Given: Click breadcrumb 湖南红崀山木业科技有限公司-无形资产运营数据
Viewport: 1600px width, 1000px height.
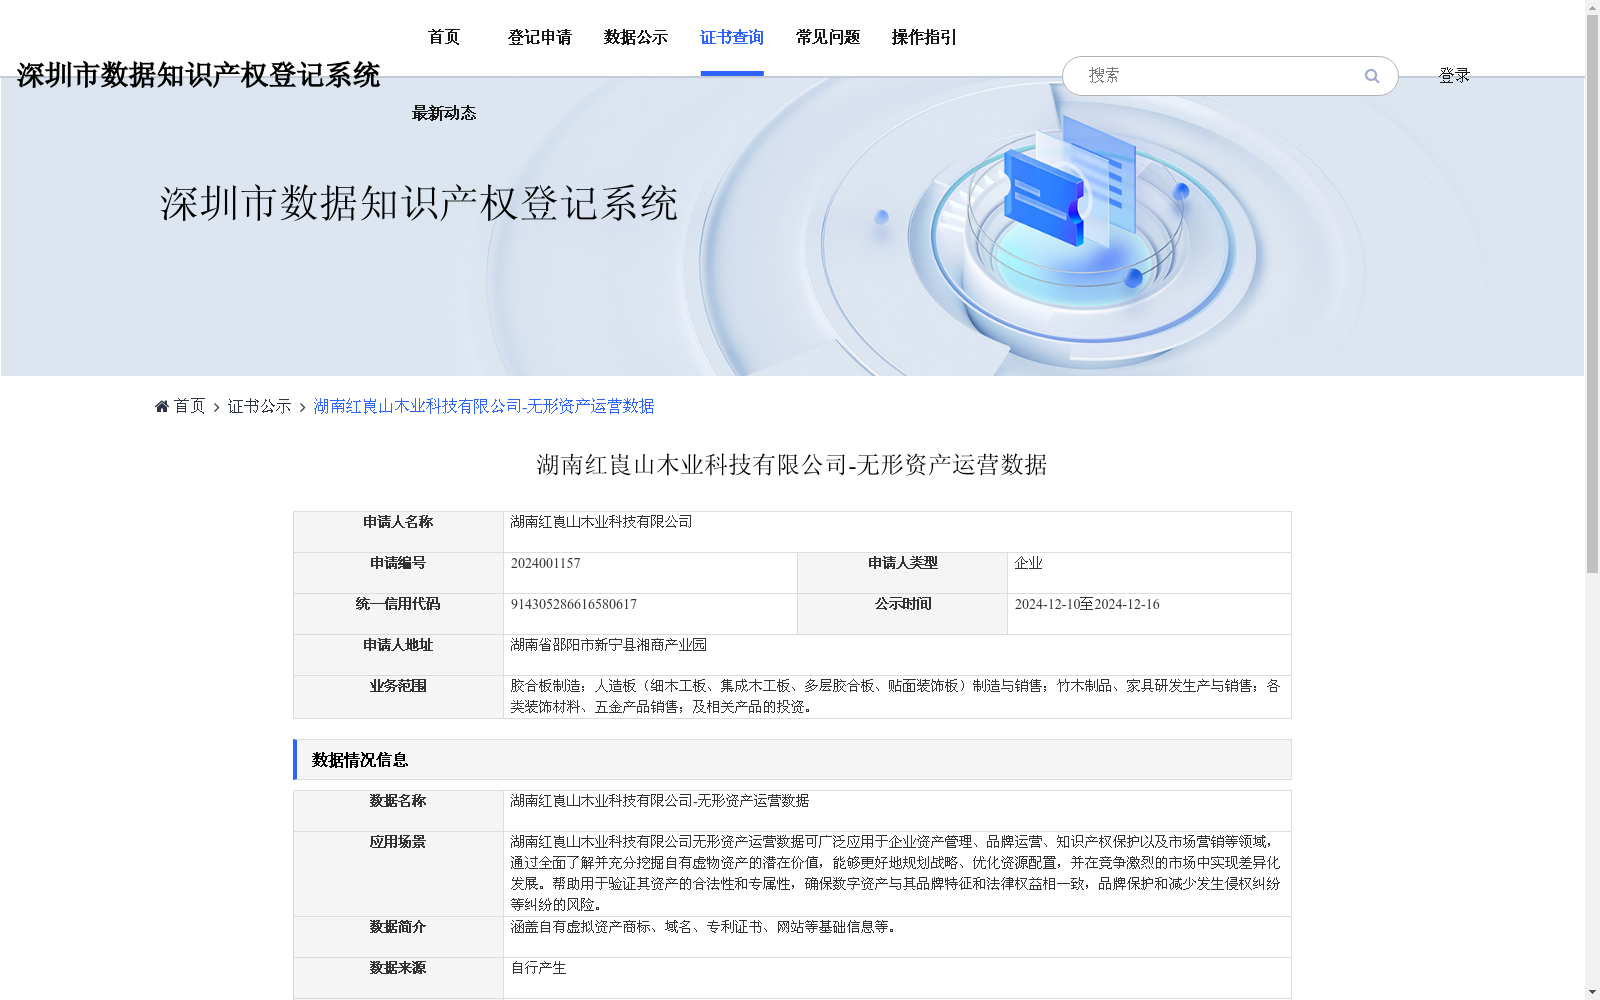Looking at the screenshot, I should pos(484,406).
